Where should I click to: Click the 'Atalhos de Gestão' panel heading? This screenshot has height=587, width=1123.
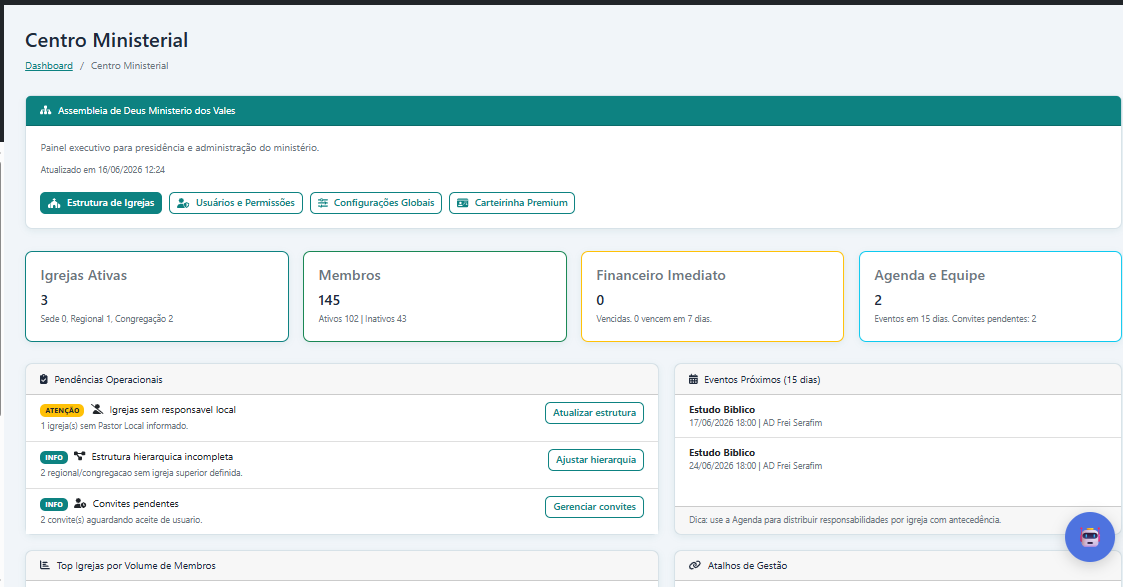pyautogui.click(x=747, y=566)
